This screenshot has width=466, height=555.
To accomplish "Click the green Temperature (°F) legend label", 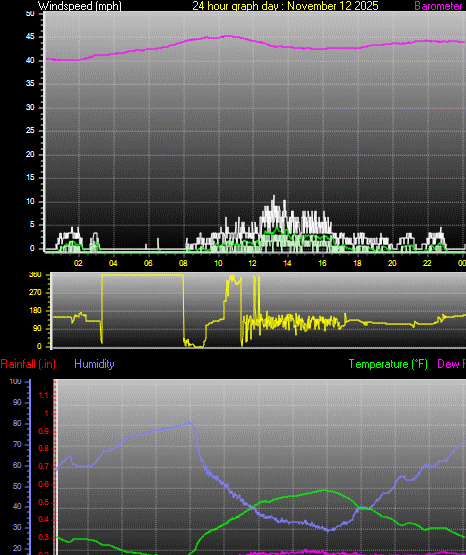I will [388, 364].
